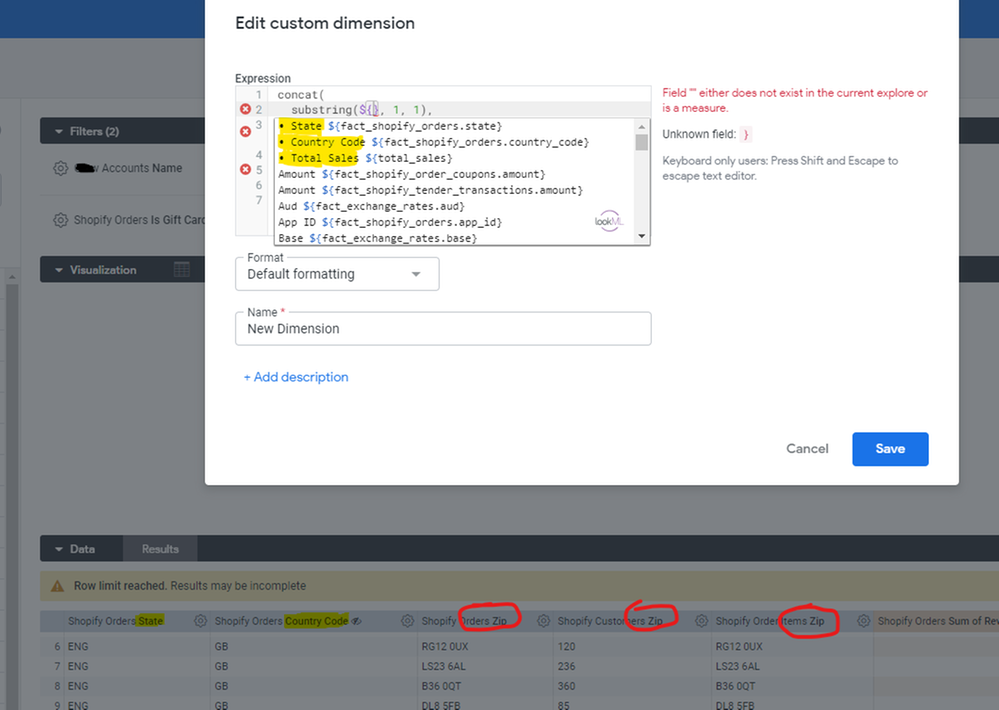The width and height of the screenshot is (999, 710).
Task: Cancel the Edit custom dimension dialog
Action: coord(807,449)
